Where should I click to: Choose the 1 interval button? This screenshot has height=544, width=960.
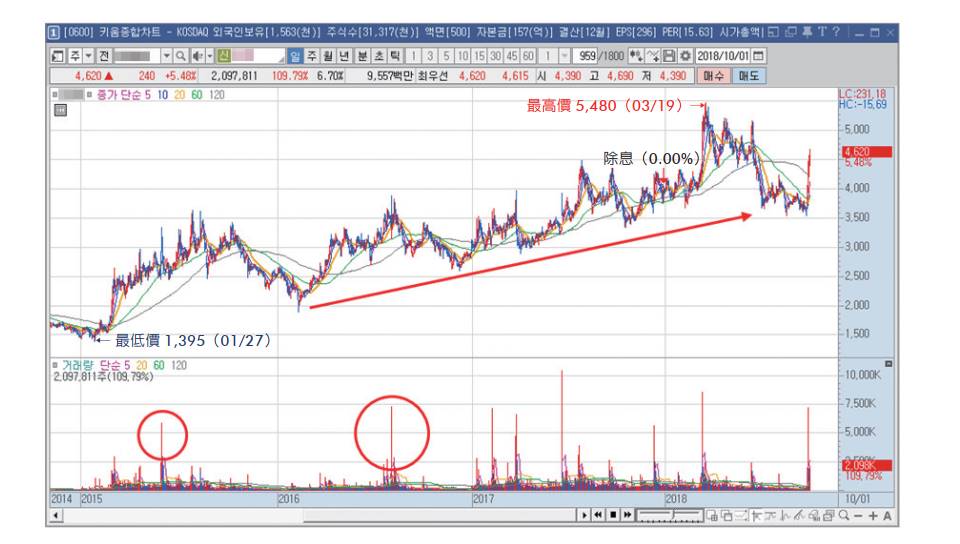coord(414,56)
